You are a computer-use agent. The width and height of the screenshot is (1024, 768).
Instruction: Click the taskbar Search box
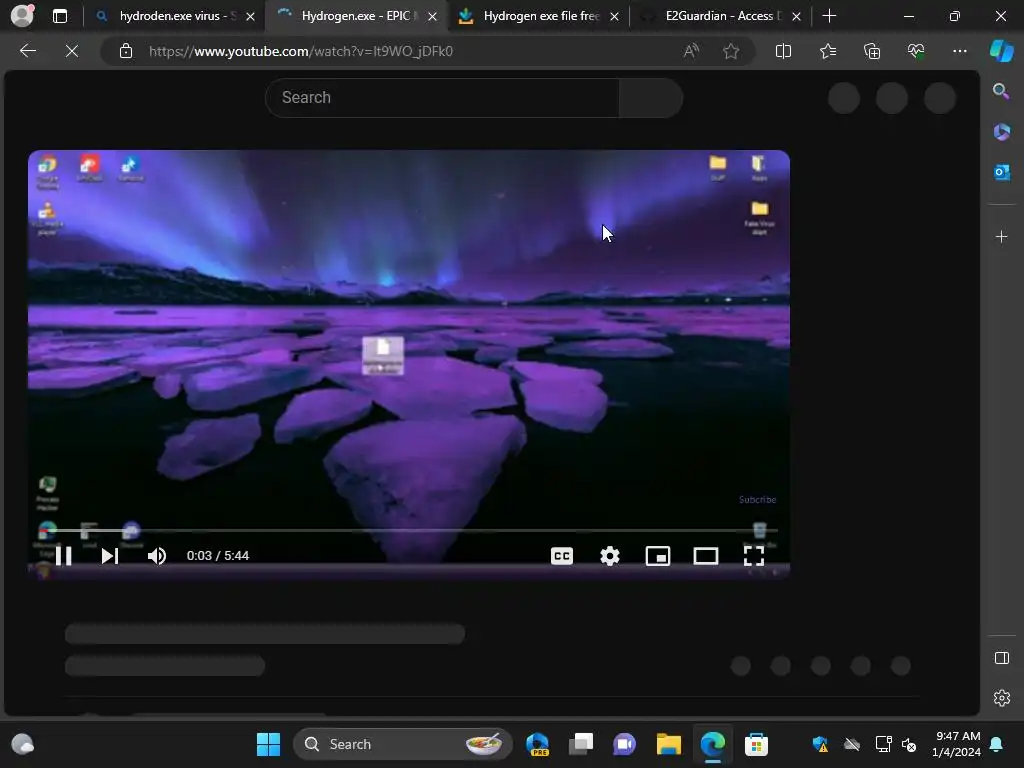click(403, 744)
